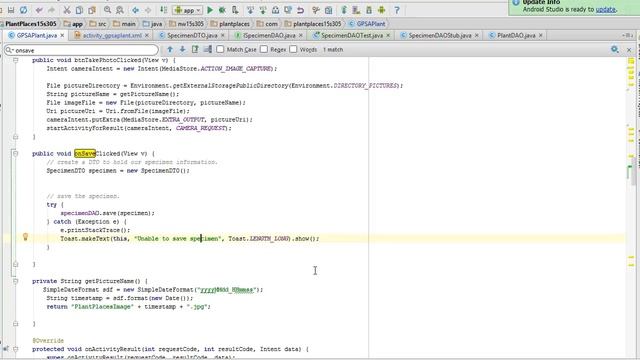Screen dimensions: 640x360
Task: Enable the Match Case checkbox
Action: coord(220,49)
